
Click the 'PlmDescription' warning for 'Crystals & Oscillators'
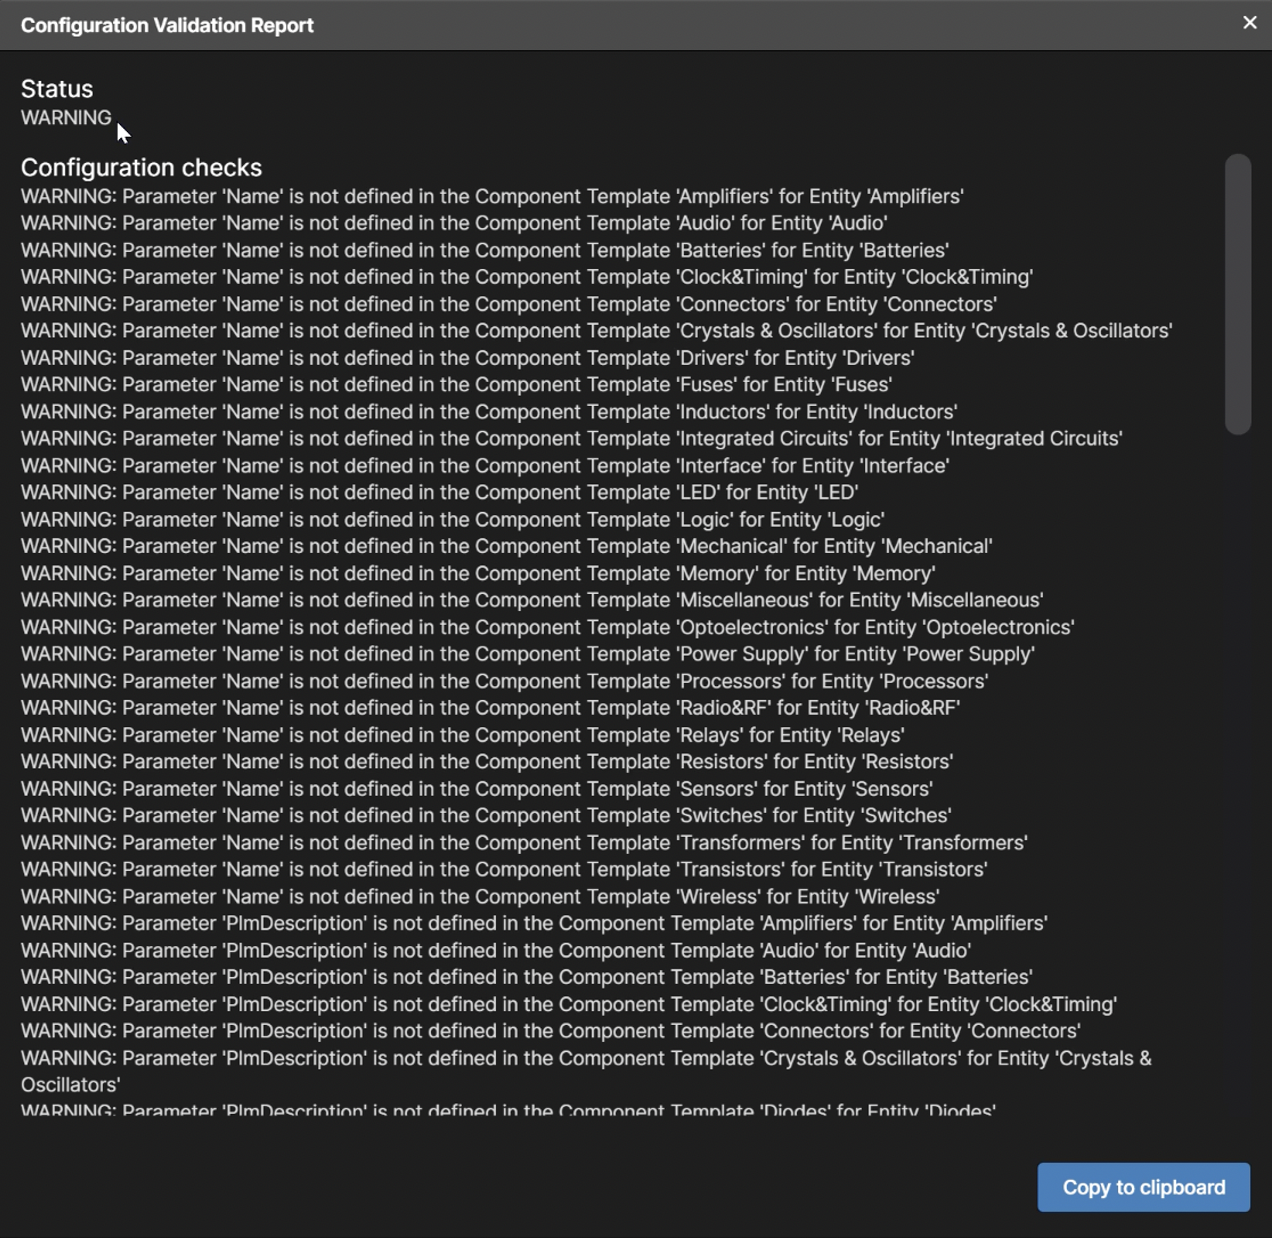587,1072
